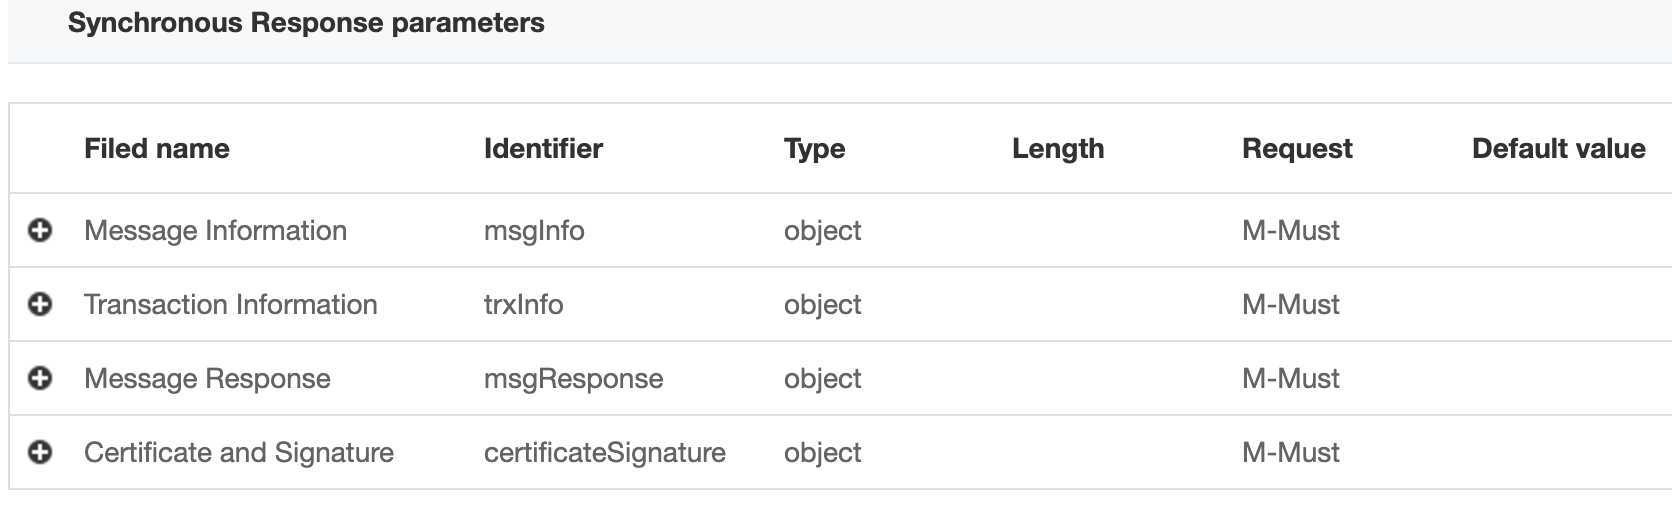Expand the Message Information row
The image size is (1672, 526).
click(40, 230)
